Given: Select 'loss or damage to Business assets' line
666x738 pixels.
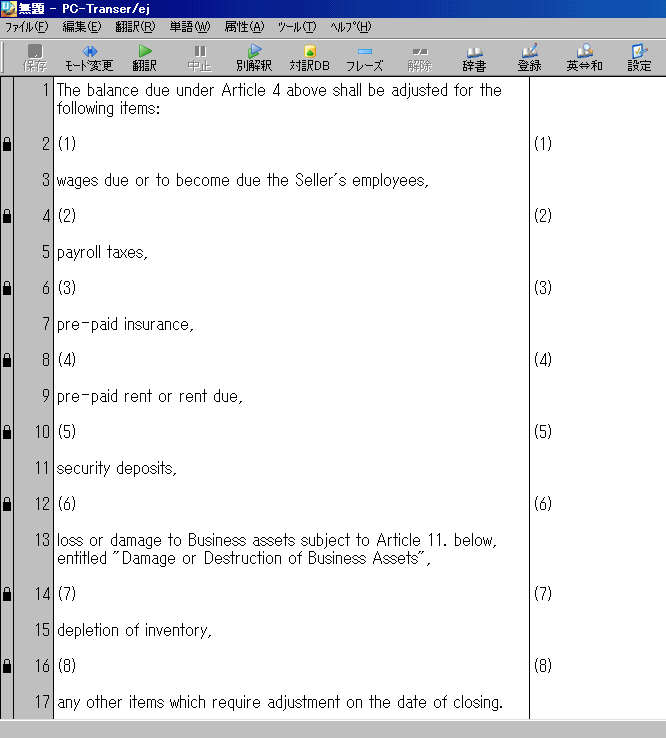Looking at the screenshot, I should pos(277,549).
